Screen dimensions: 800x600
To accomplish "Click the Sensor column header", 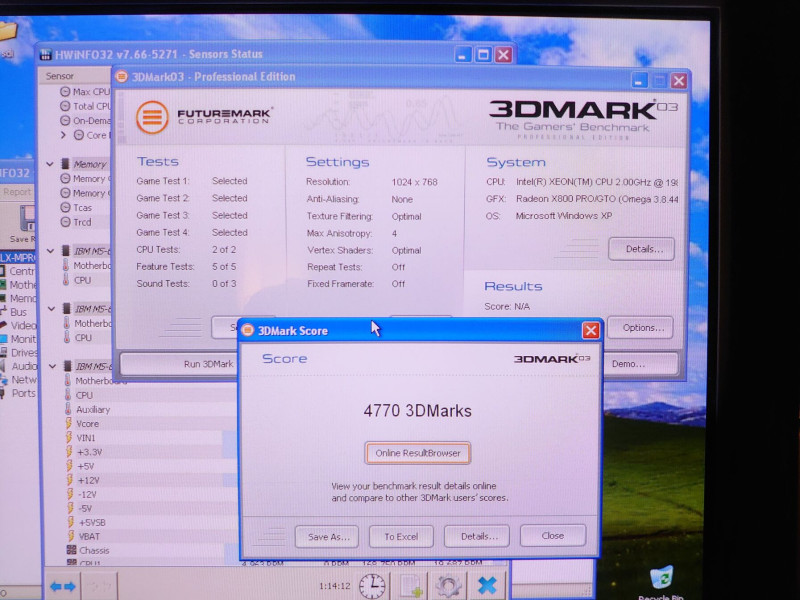I will click(x=75, y=76).
